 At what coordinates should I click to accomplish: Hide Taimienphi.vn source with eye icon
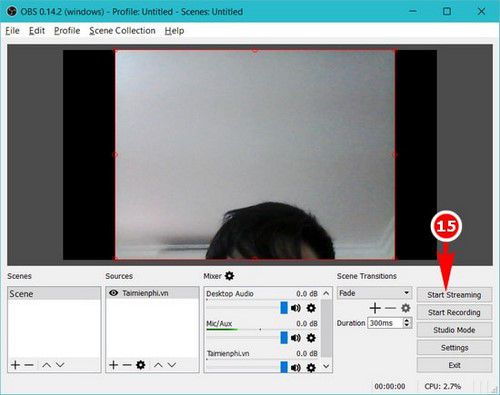click(113, 293)
